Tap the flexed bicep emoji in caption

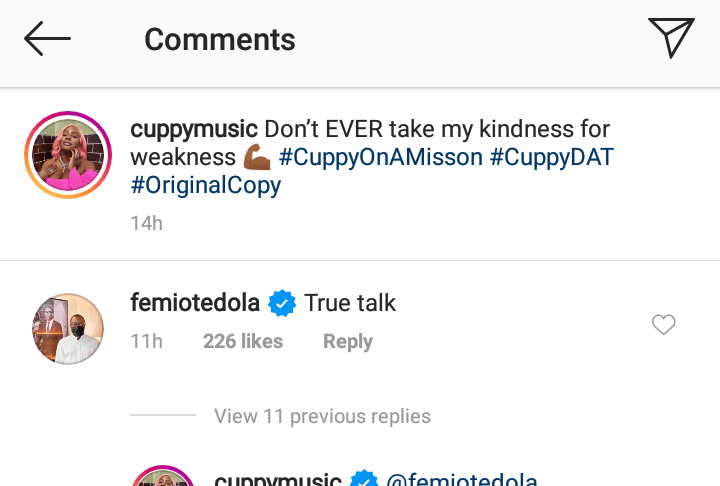click(x=257, y=158)
